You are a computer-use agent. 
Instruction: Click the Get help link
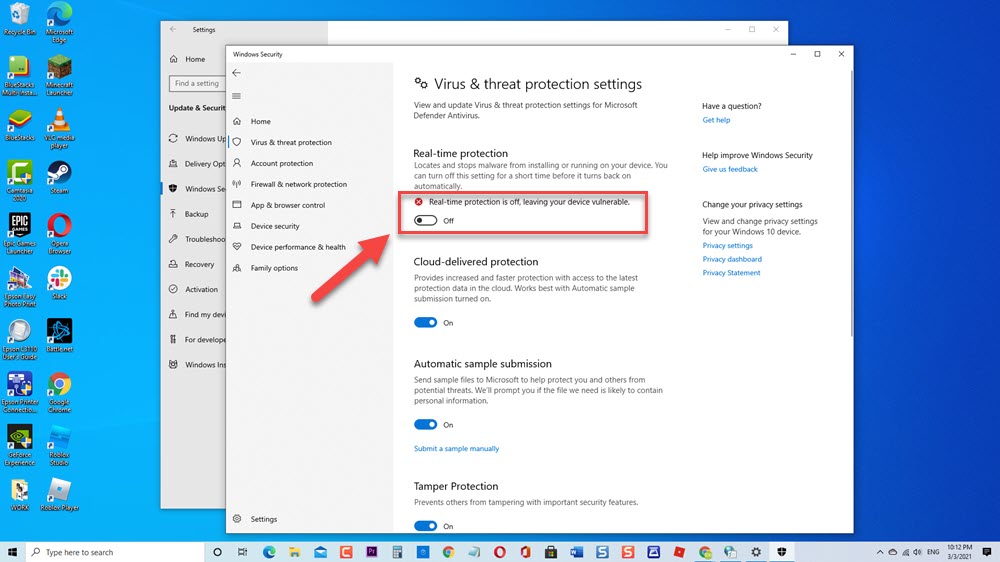pyautogui.click(x=716, y=120)
